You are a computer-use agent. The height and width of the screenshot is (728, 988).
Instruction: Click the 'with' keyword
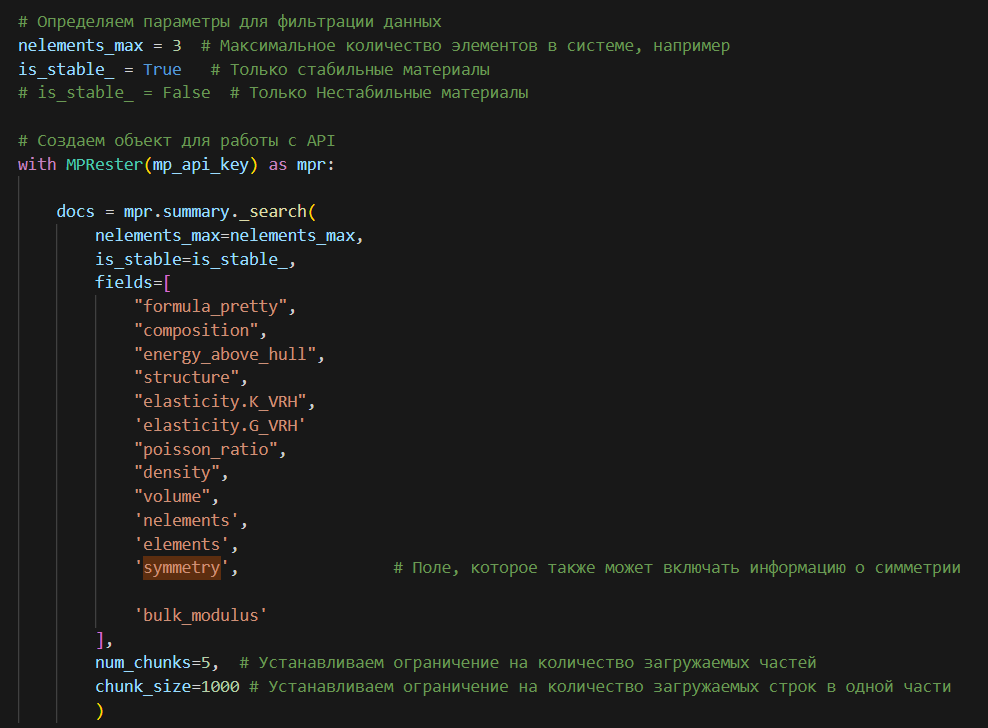click(x=37, y=165)
